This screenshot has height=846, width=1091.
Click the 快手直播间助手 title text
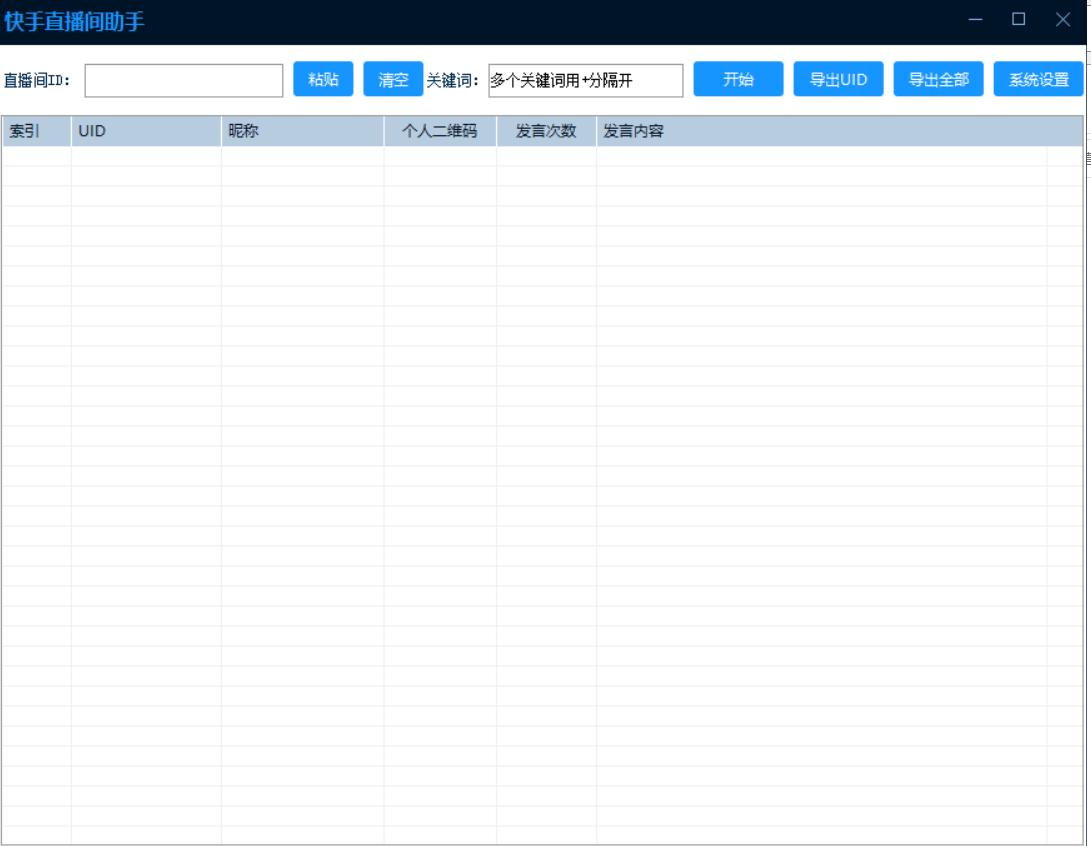[x=74, y=22]
